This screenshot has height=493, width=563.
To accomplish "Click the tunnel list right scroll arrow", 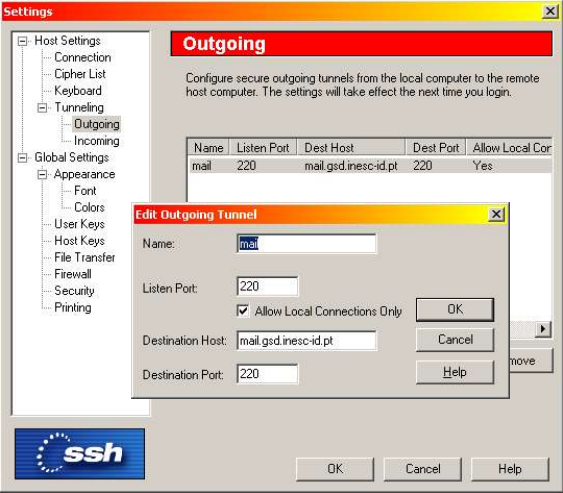I will [x=543, y=329].
